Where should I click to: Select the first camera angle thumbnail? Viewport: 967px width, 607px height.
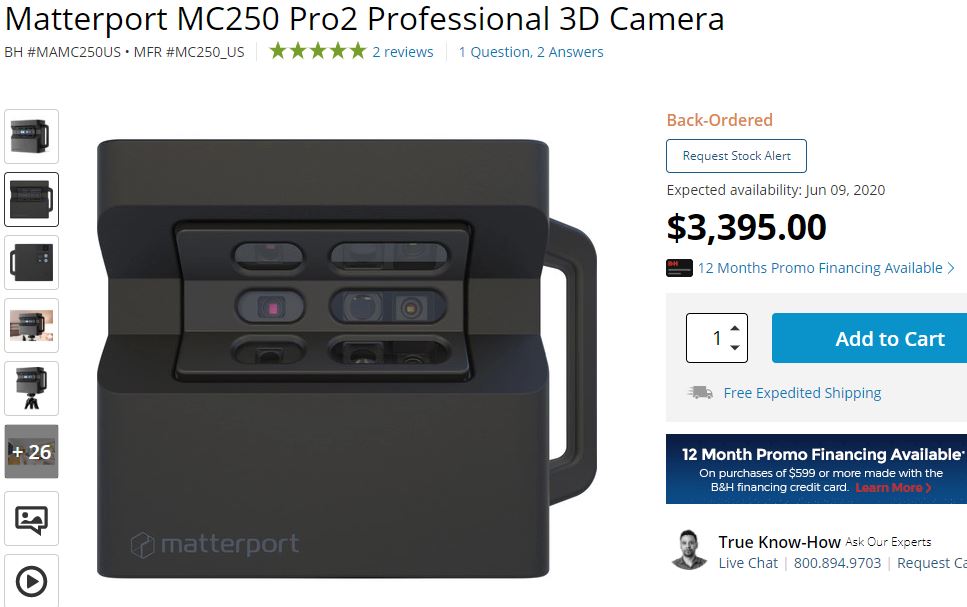tap(31, 136)
